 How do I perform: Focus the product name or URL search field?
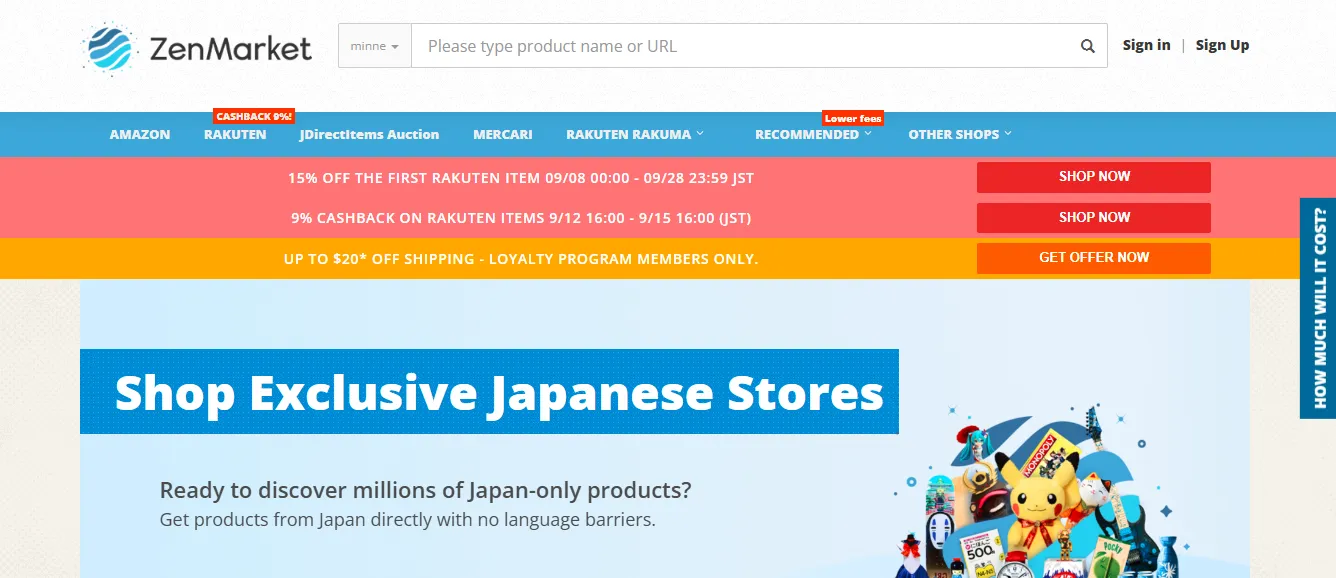click(x=745, y=46)
